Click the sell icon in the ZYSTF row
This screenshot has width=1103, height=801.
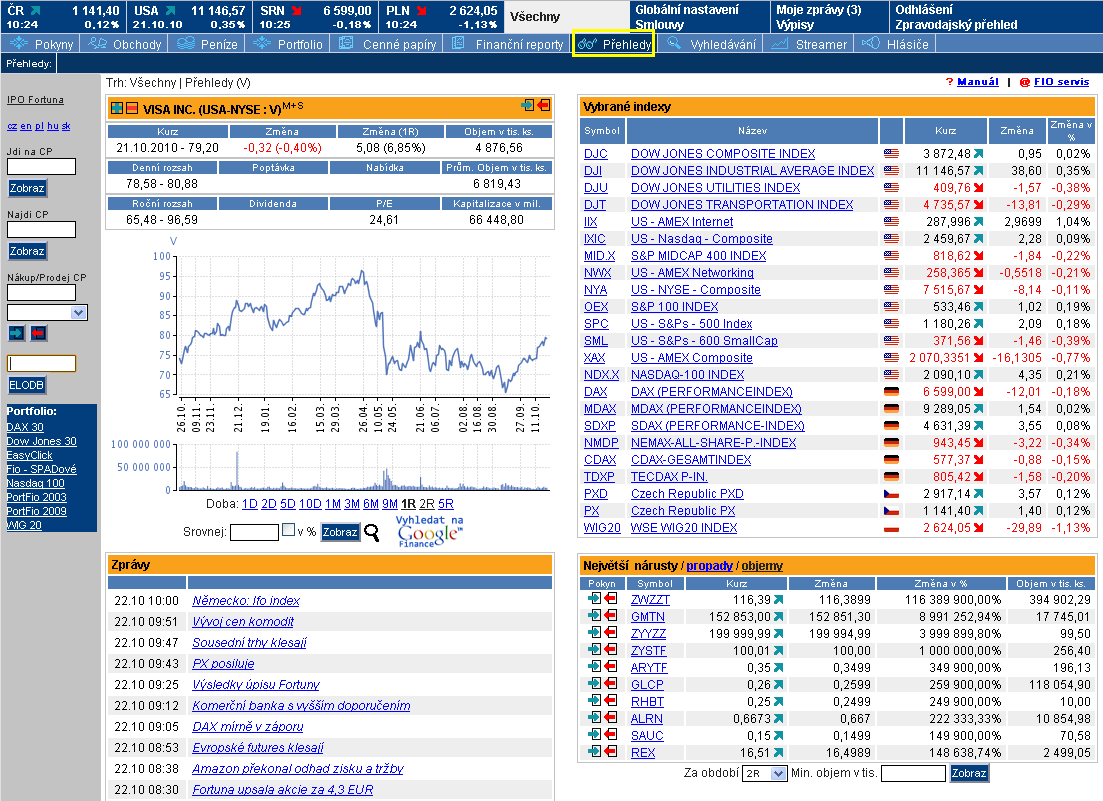click(x=611, y=650)
